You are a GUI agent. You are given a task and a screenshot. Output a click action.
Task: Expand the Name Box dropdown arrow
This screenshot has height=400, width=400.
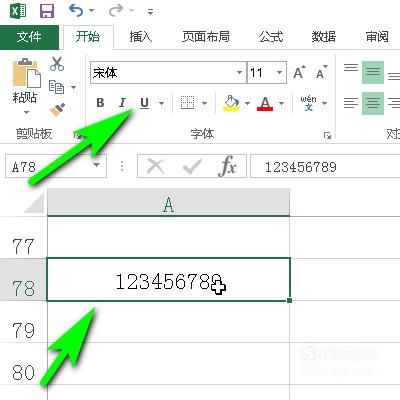97,165
